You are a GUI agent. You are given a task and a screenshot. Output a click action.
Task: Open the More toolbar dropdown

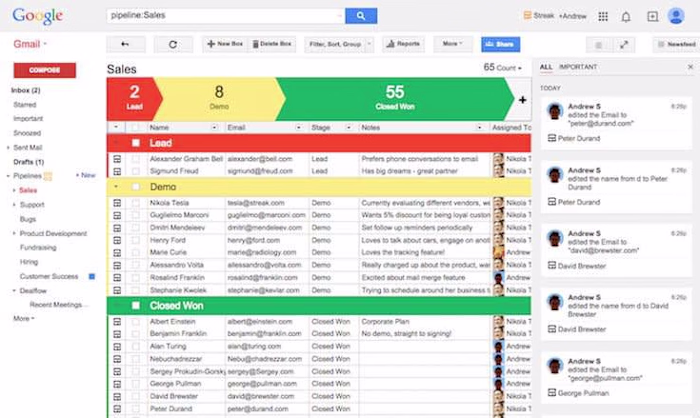453,44
